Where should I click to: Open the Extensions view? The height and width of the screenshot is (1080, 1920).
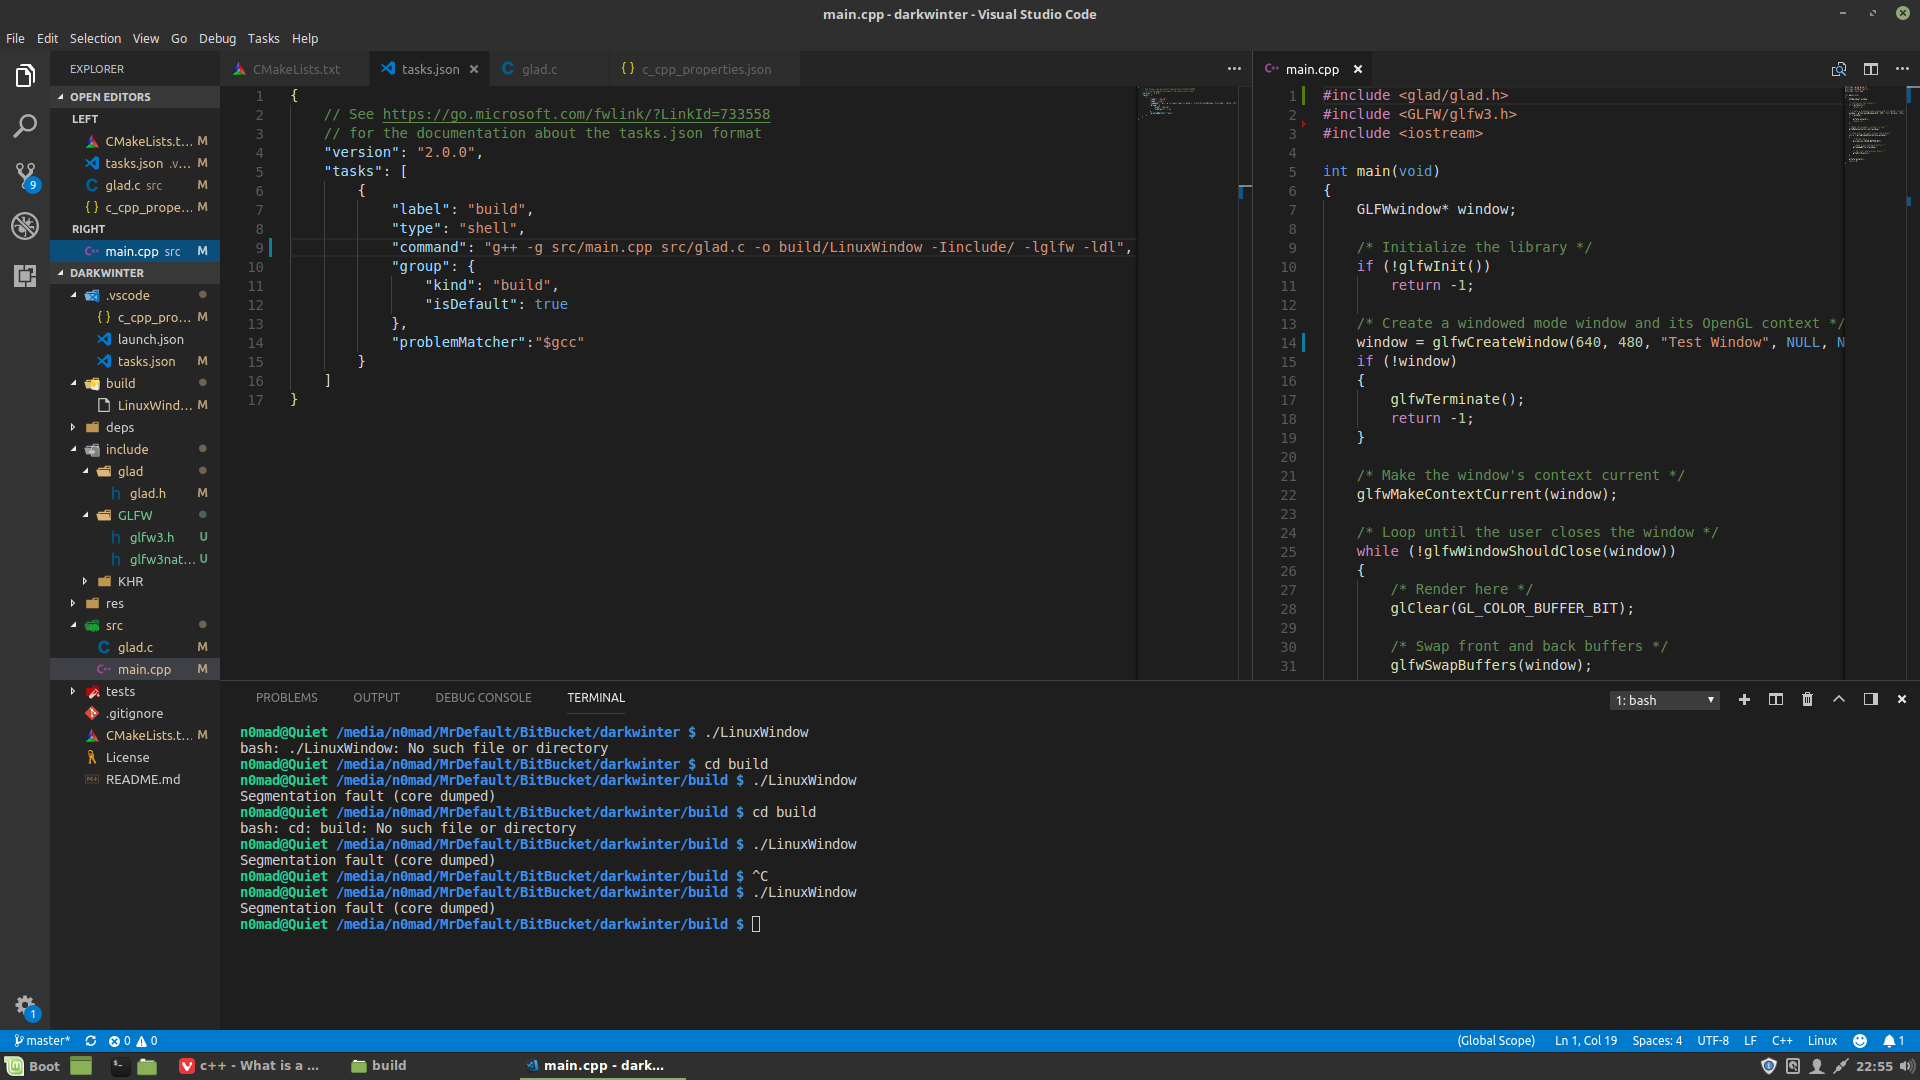(x=25, y=276)
